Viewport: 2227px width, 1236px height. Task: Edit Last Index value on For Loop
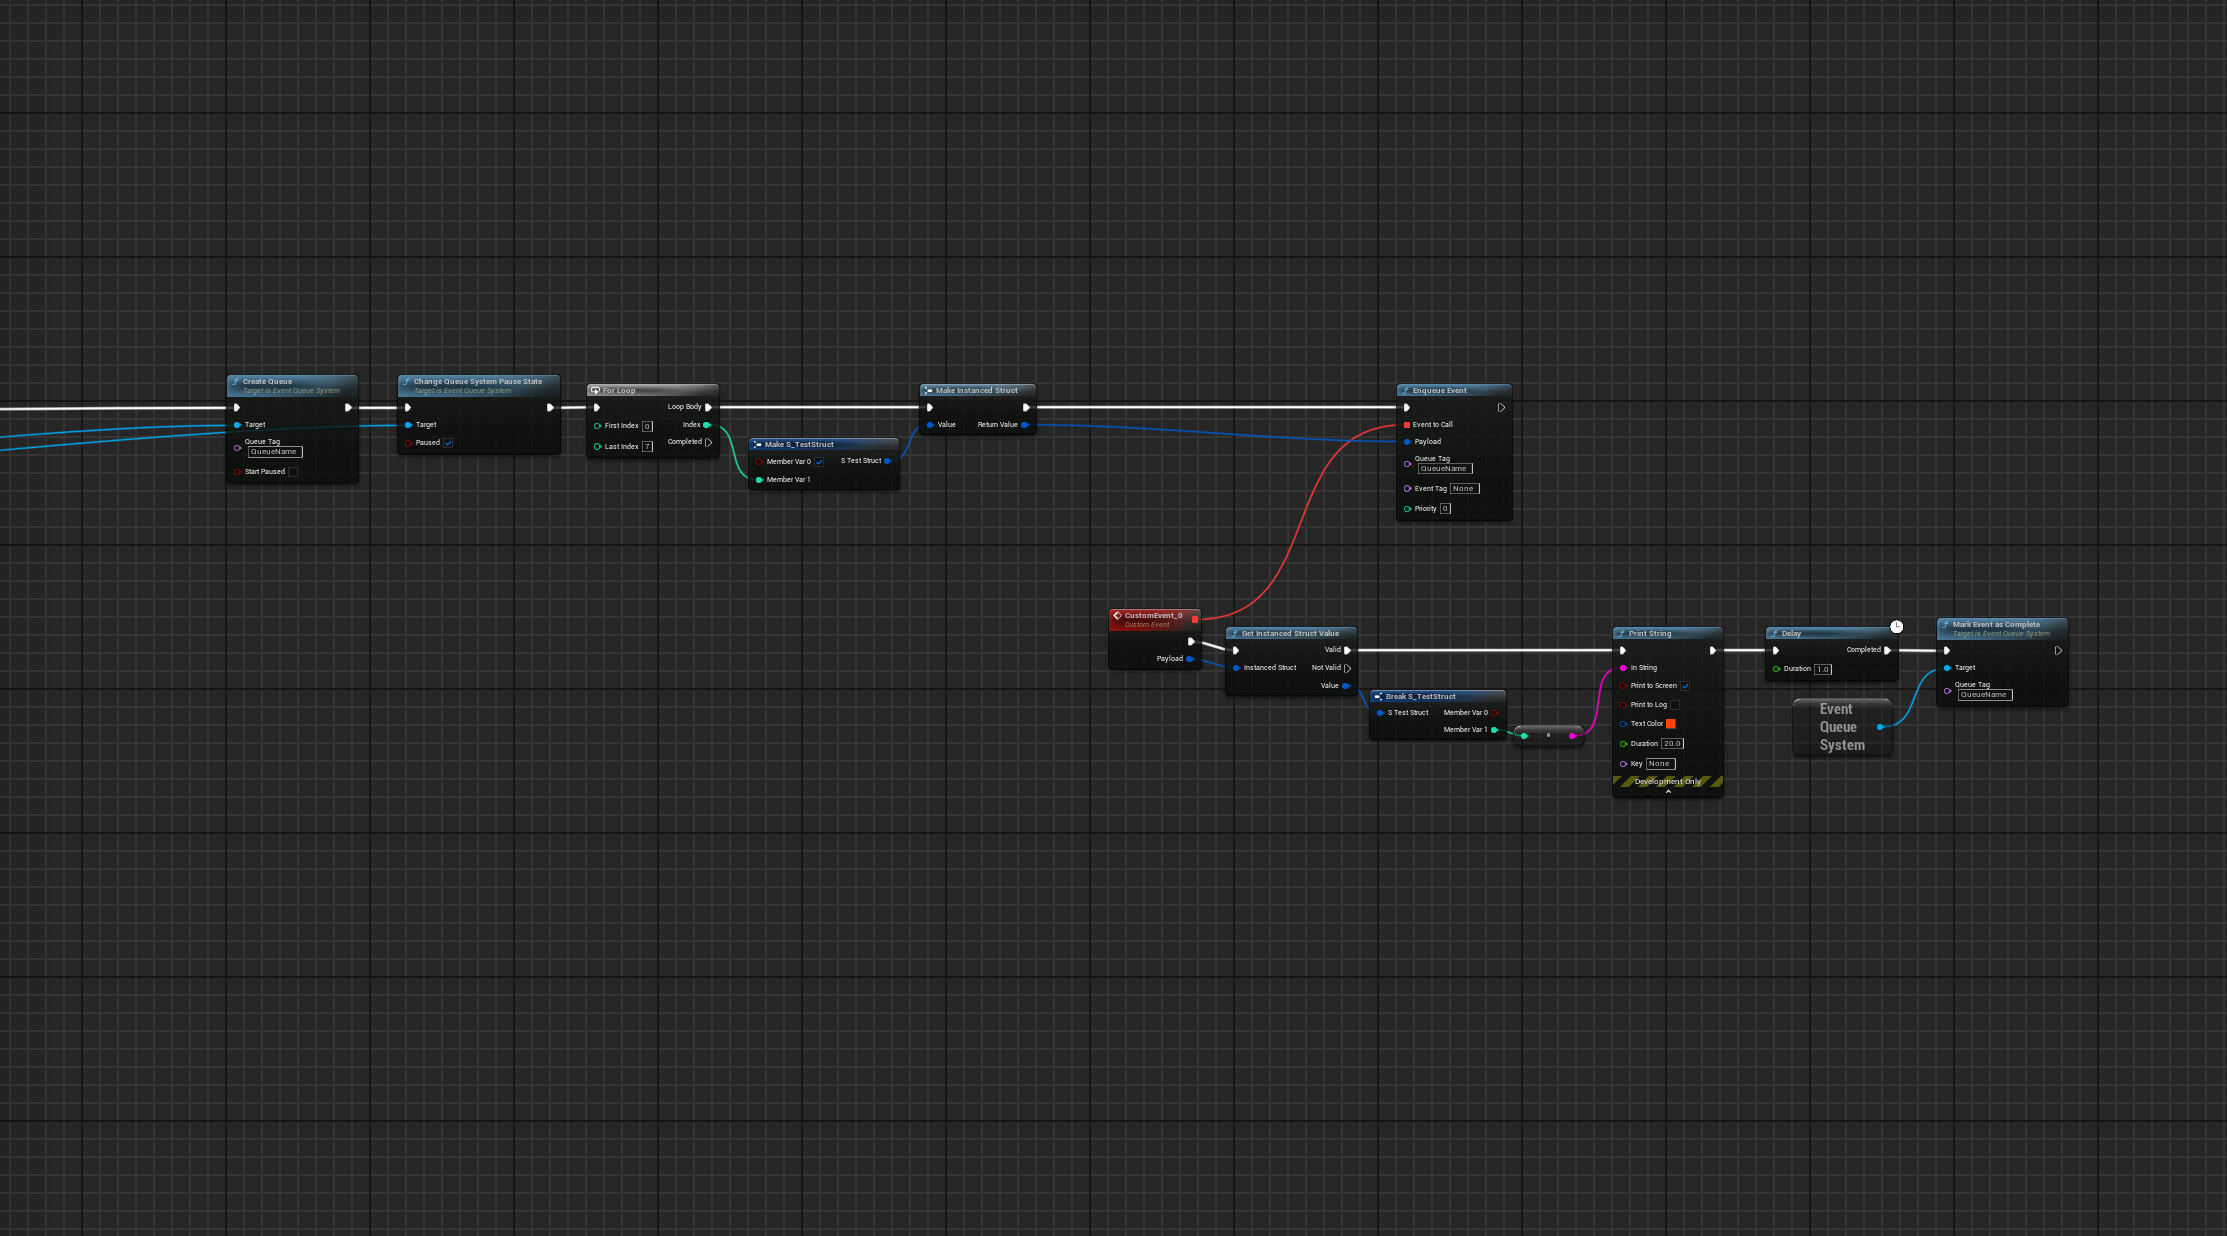click(647, 447)
